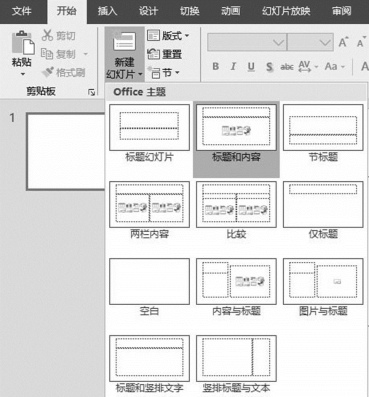Click the strikethrough abc icon
369x397 pixels.
click(x=287, y=67)
